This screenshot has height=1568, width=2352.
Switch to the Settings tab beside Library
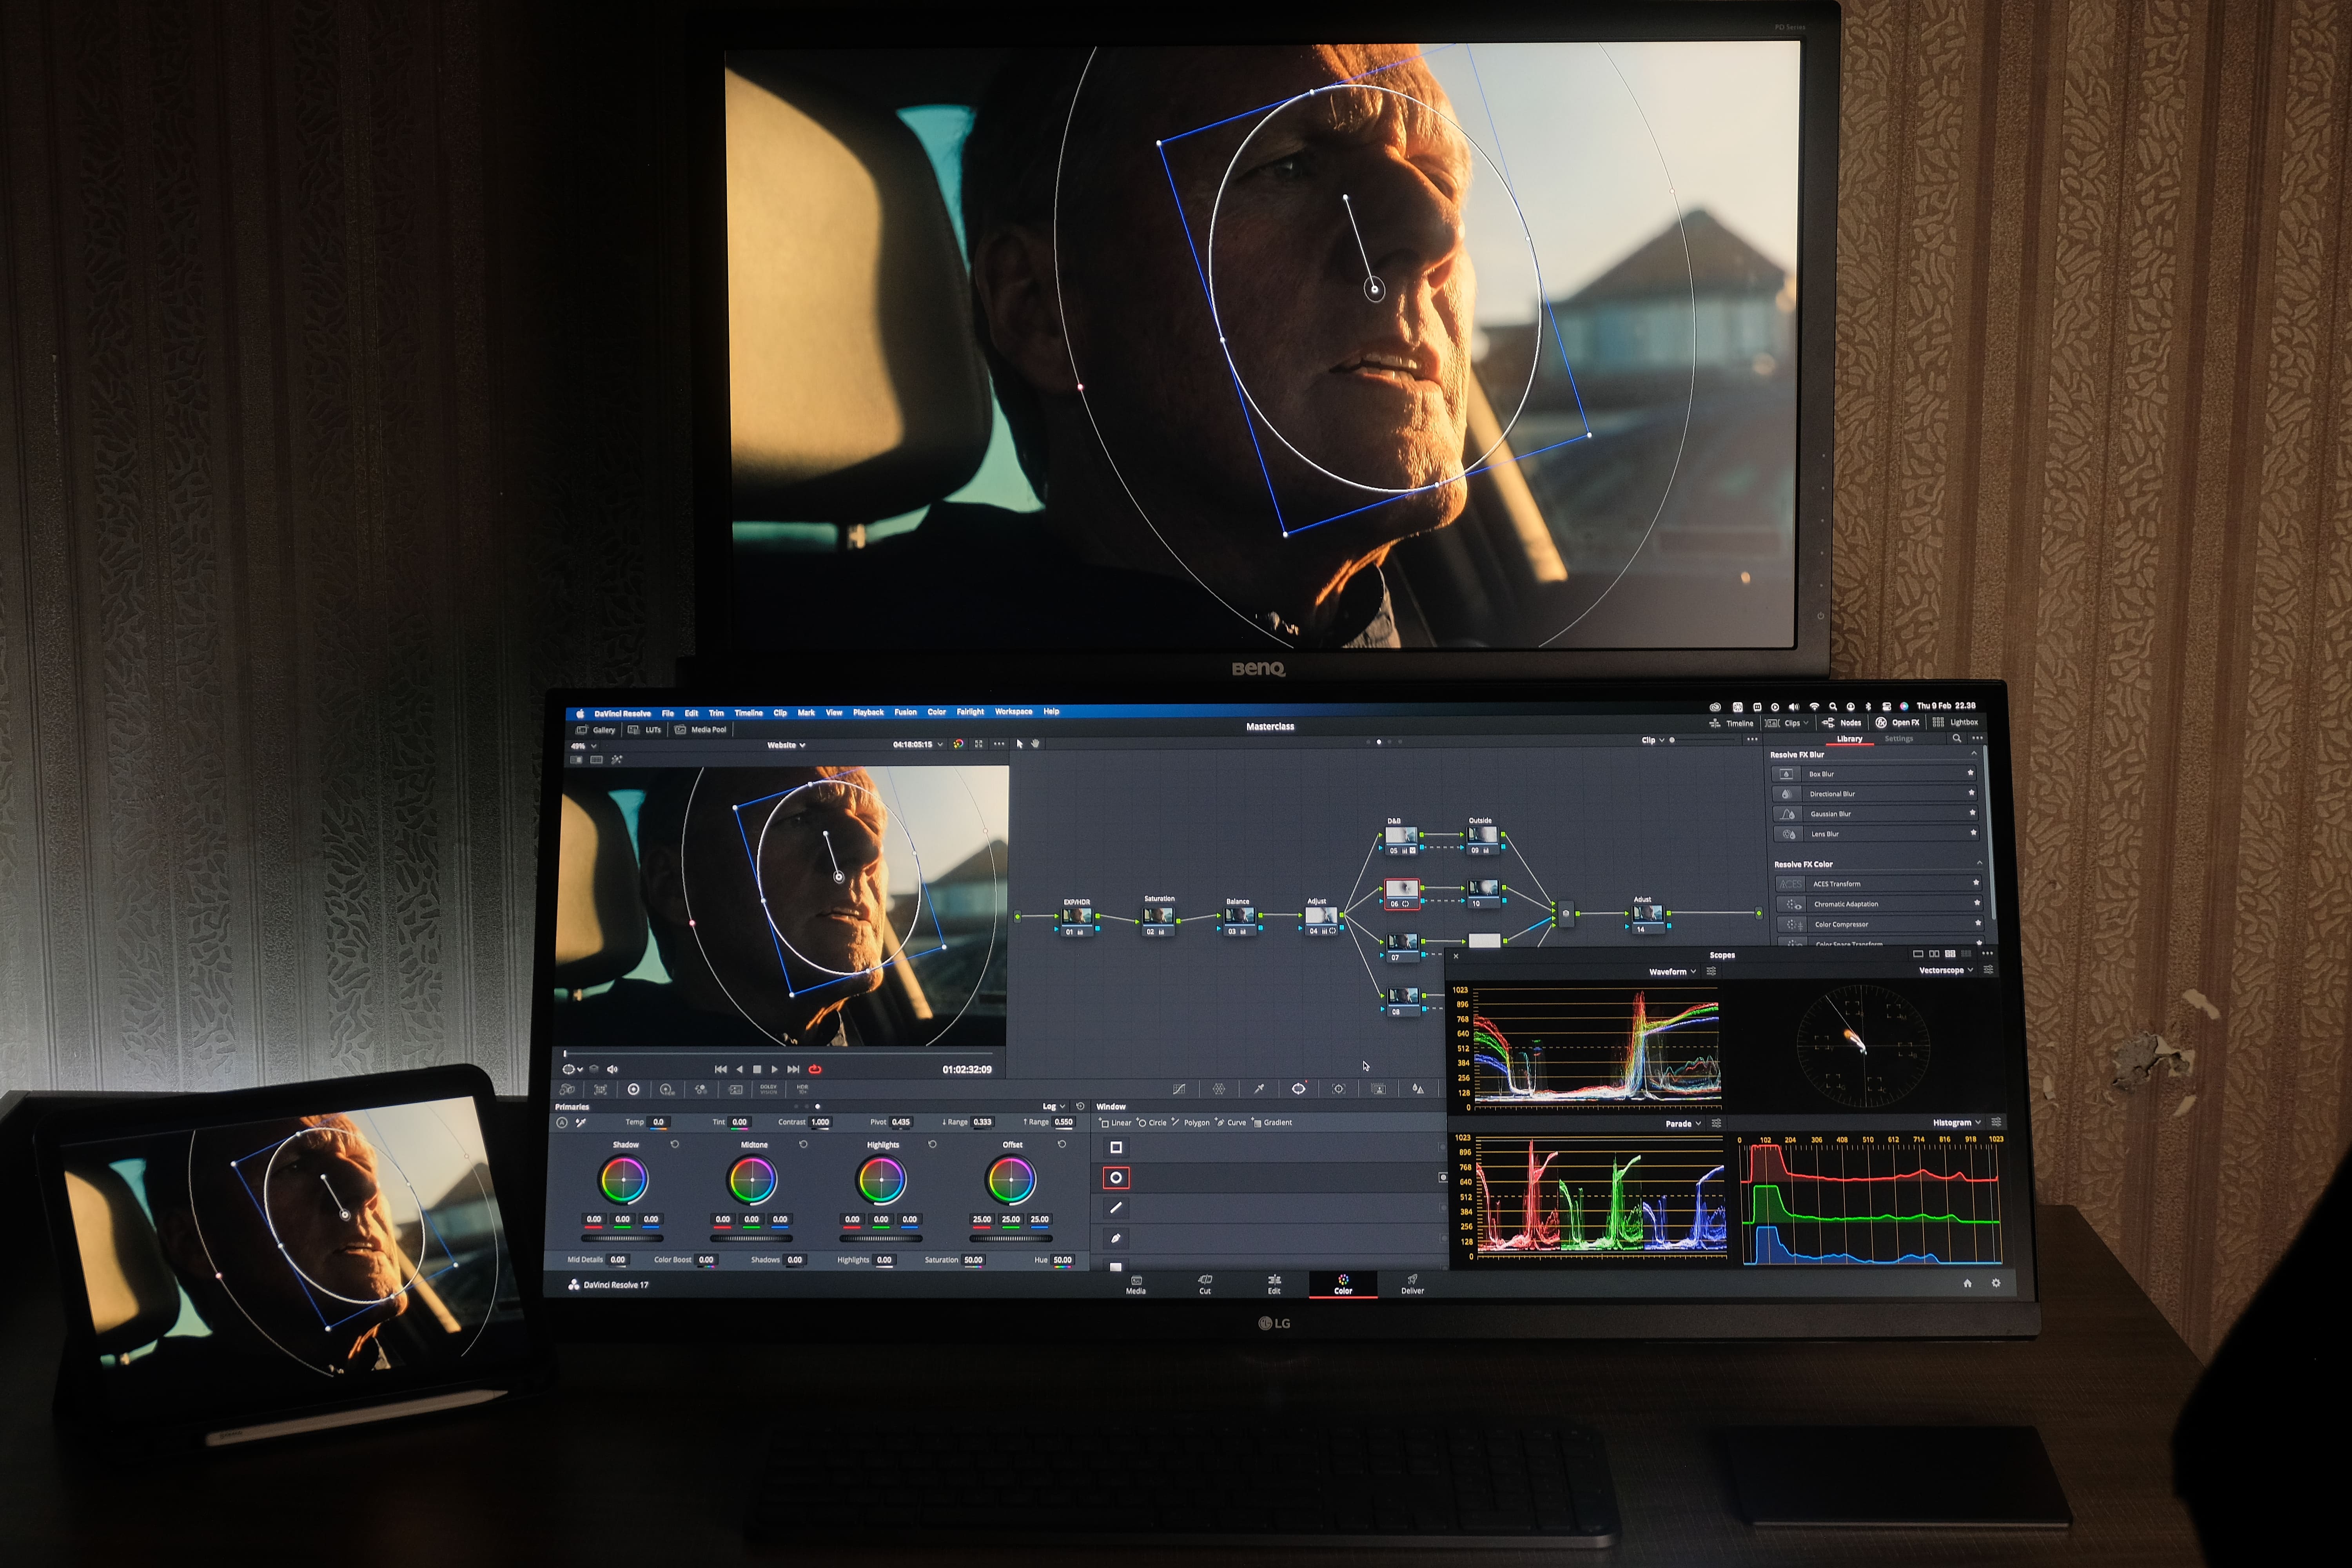(x=1899, y=739)
